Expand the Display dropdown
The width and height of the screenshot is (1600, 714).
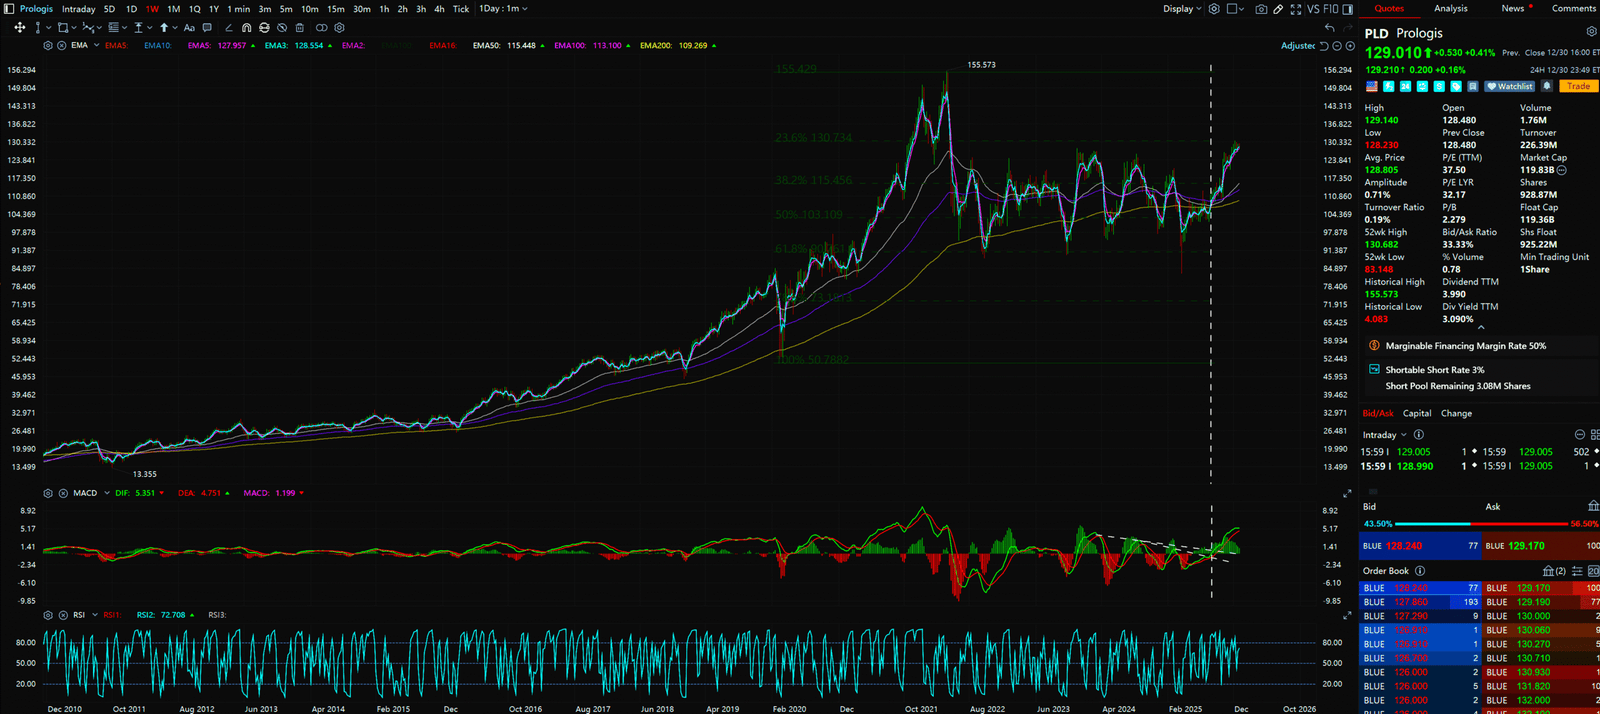[1182, 9]
